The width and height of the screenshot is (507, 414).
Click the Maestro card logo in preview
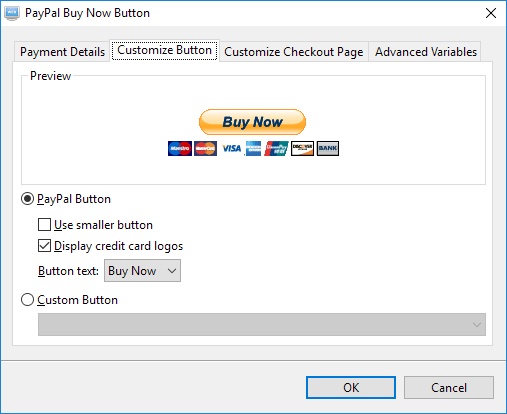[180, 148]
